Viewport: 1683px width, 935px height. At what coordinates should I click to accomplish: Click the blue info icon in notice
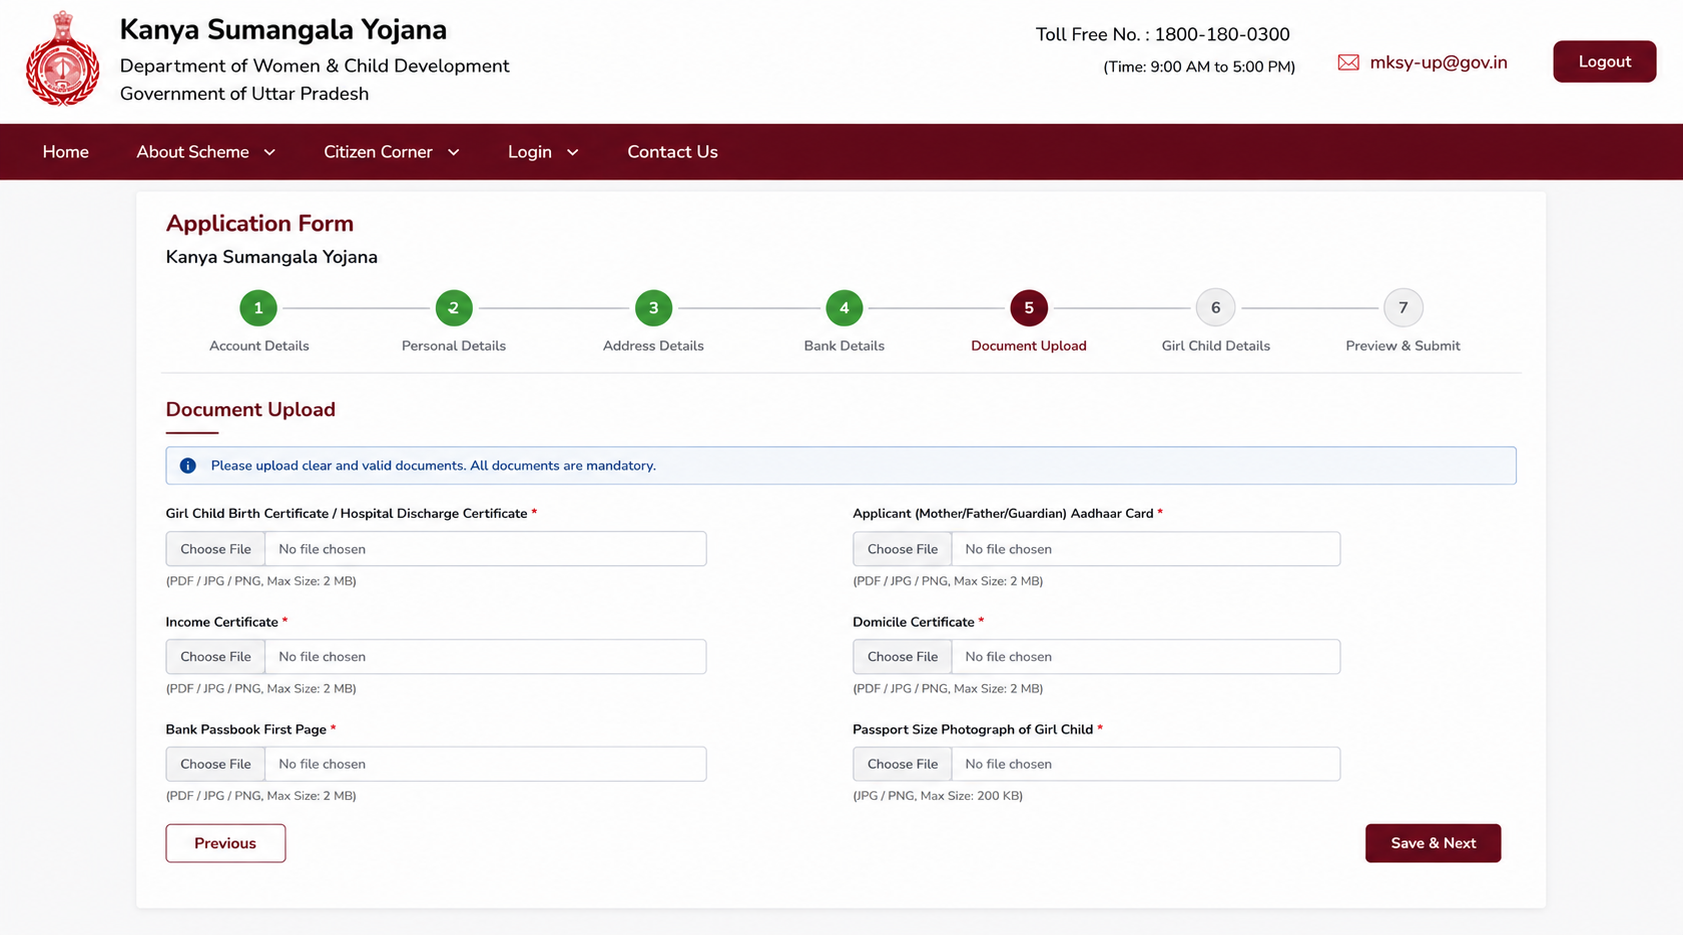pyautogui.click(x=188, y=466)
